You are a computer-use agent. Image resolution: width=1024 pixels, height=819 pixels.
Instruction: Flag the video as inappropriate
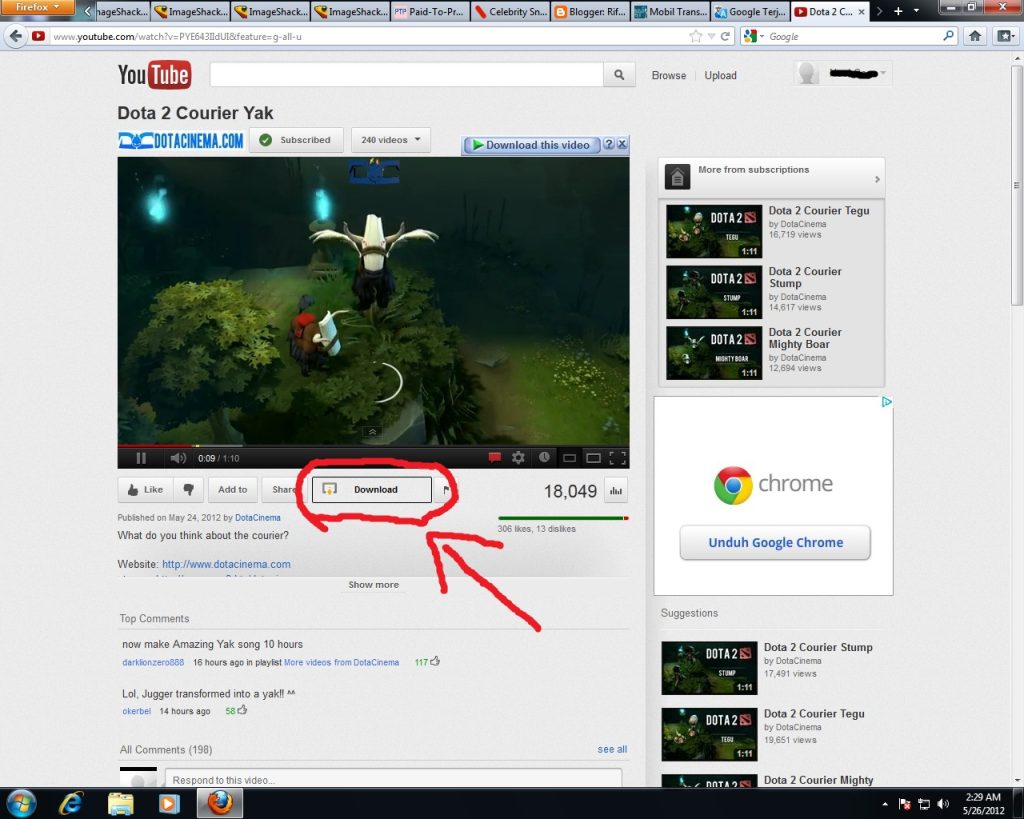tap(447, 490)
